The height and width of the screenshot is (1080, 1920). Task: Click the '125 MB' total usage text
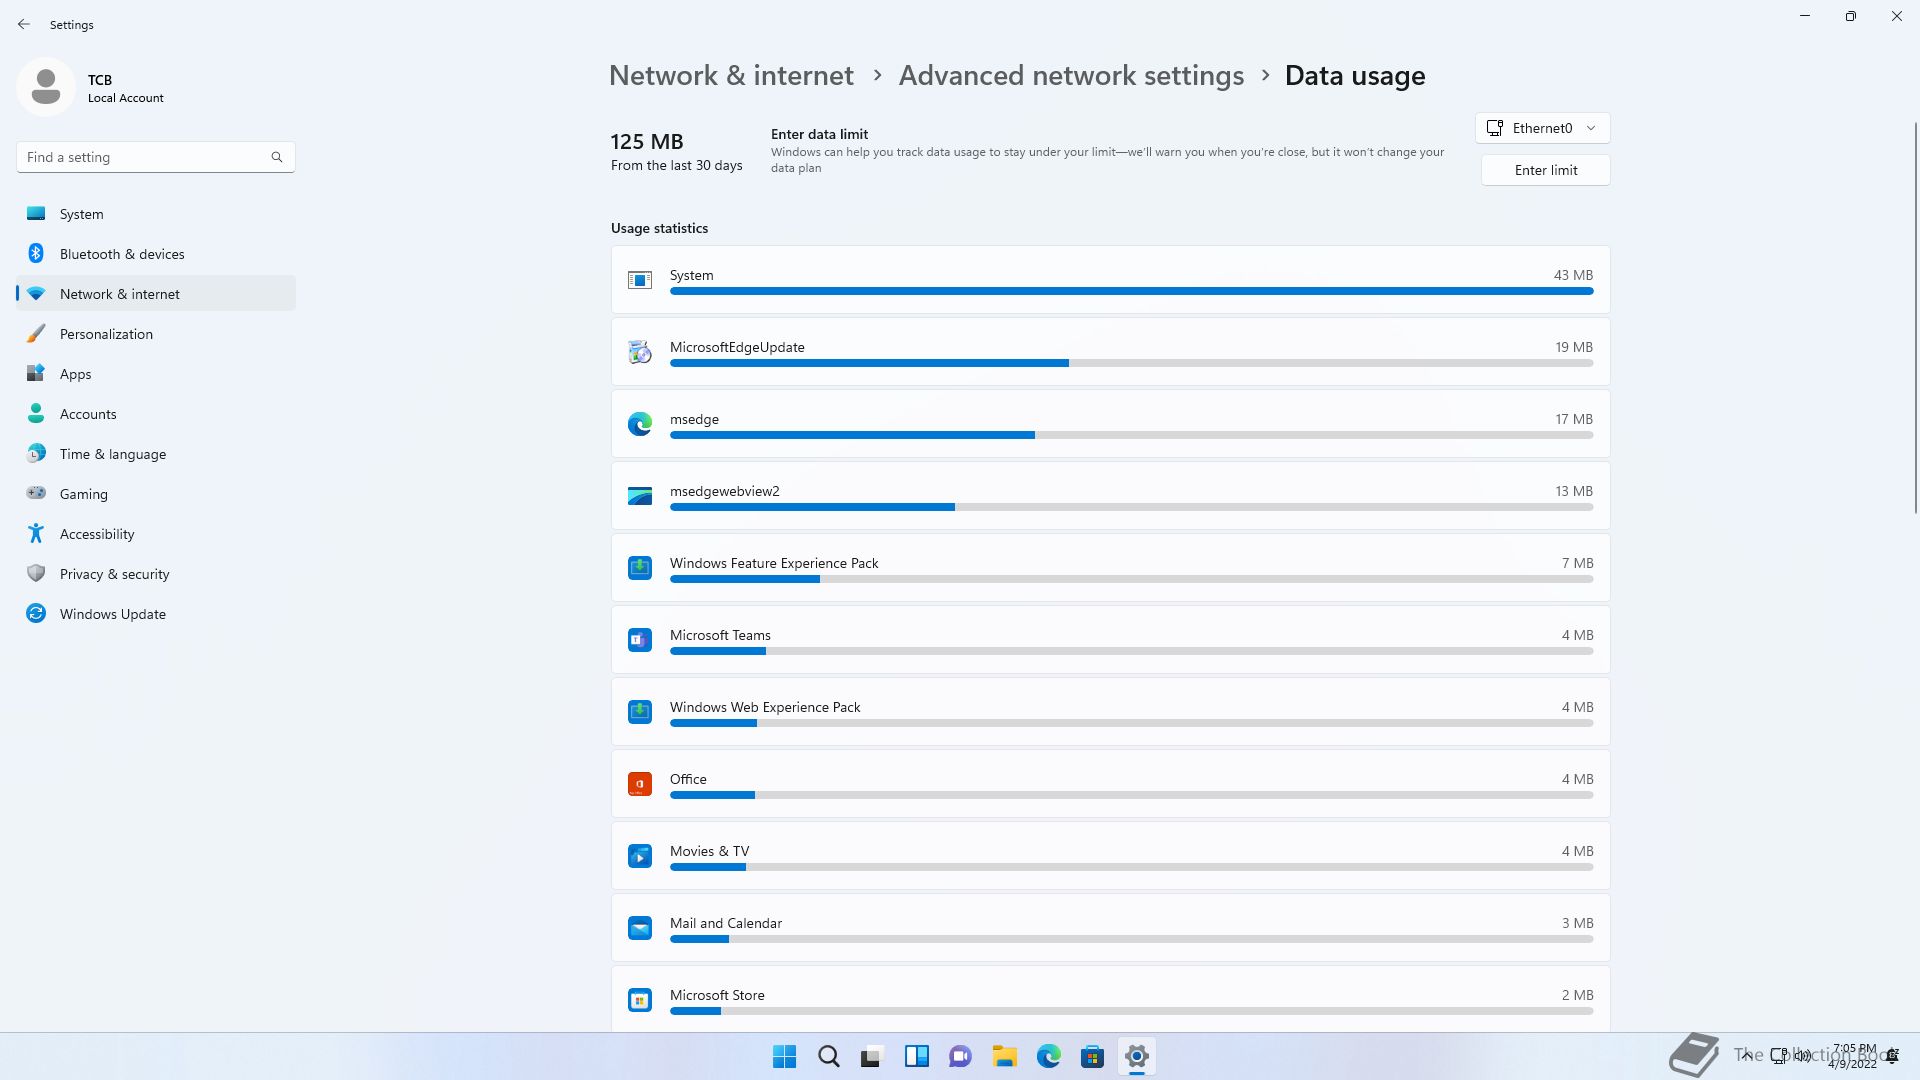647,142
